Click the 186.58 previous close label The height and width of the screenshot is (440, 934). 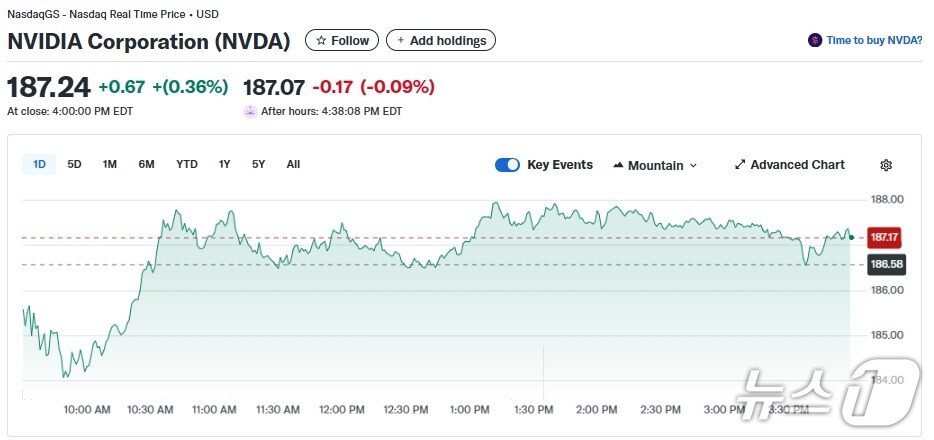click(886, 264)
